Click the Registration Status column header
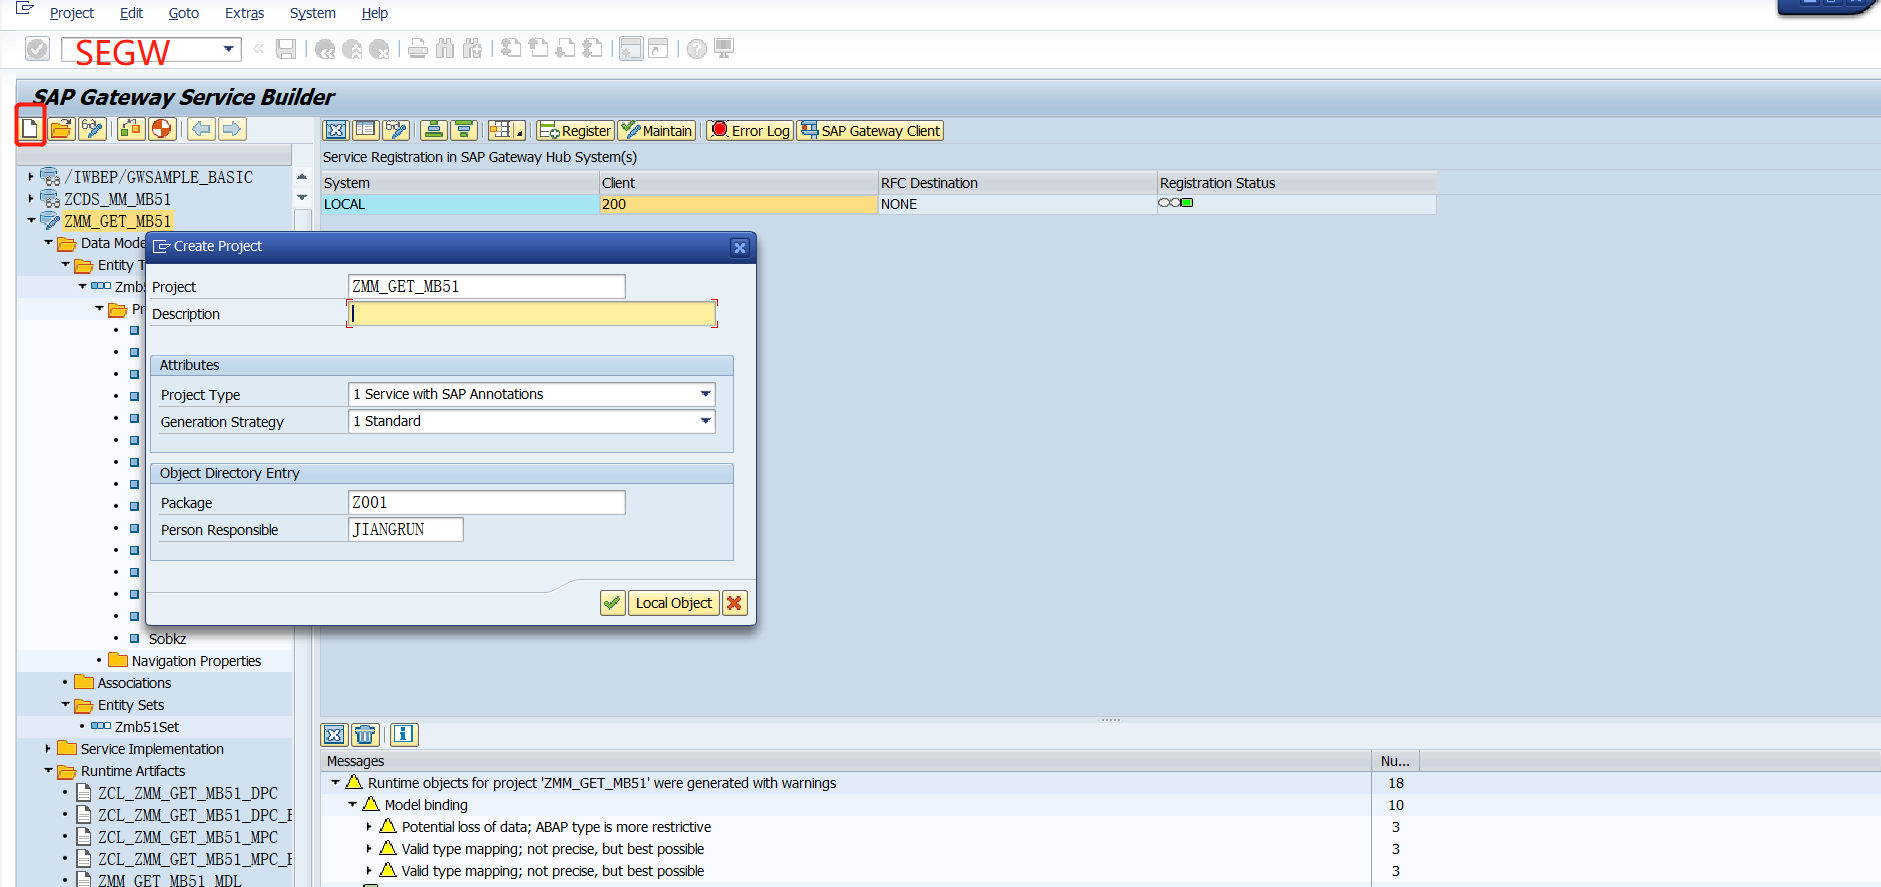This screenshot has height=887, width=1881. pos(1296,183)
